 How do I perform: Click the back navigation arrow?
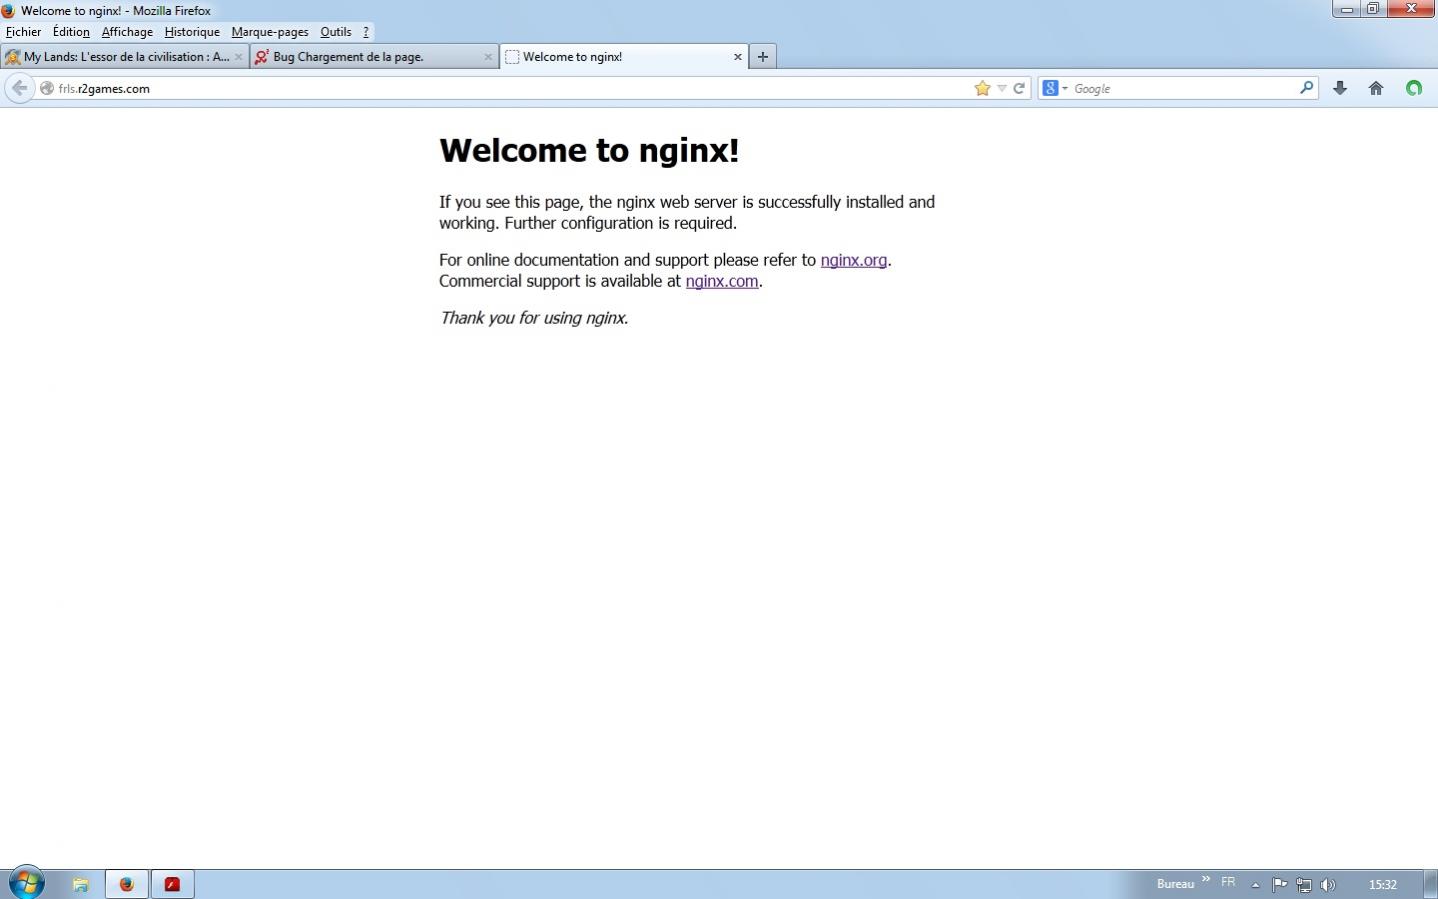click(19, 88)
